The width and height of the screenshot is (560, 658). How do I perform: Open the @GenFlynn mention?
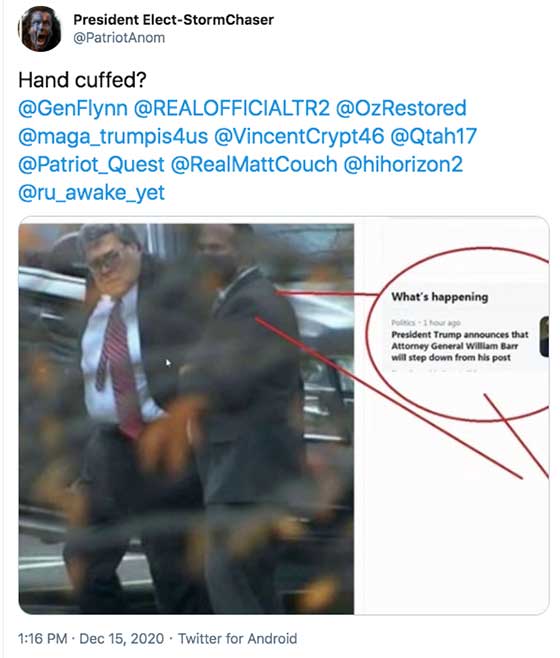73,108
